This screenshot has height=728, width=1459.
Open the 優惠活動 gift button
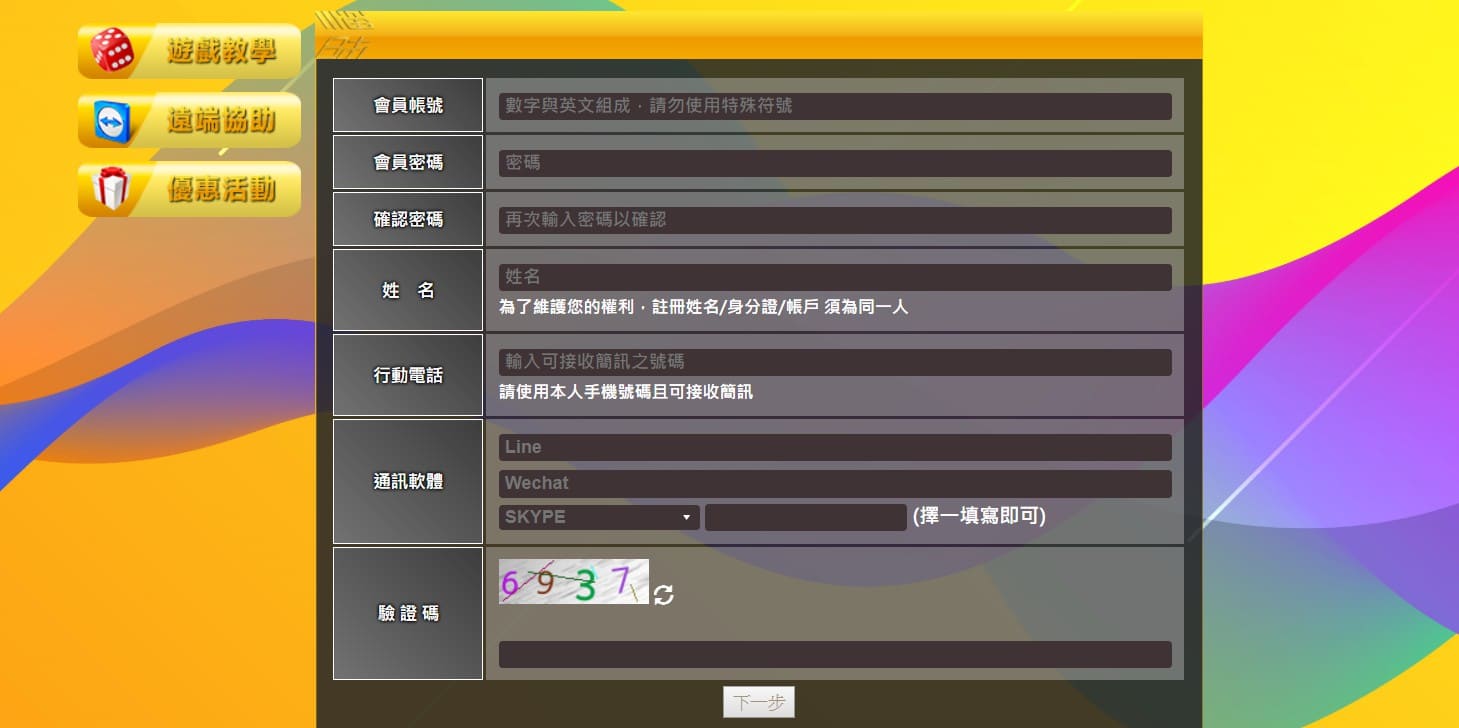189,189
